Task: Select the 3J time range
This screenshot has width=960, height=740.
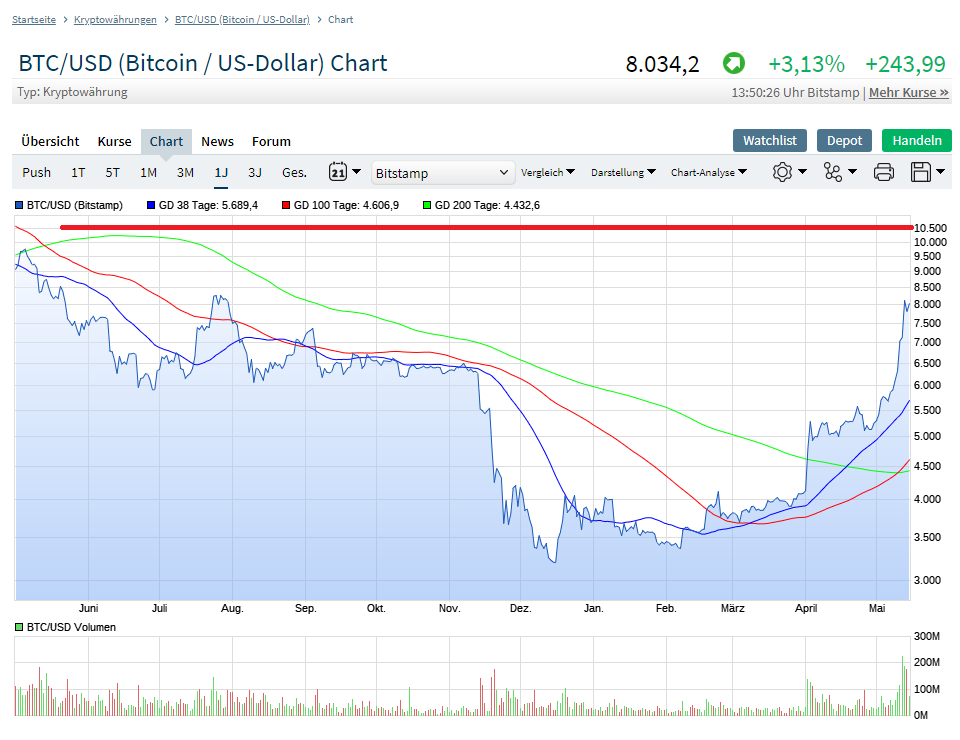Action: [x=255, y=172]
